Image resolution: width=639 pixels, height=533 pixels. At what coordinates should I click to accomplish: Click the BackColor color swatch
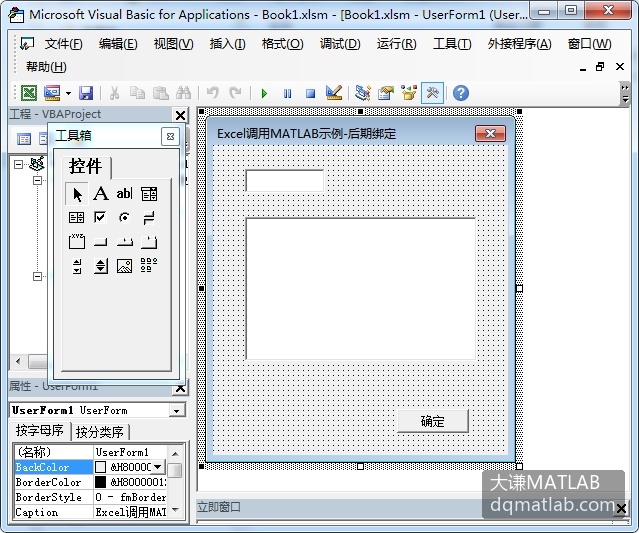[100, 467]
